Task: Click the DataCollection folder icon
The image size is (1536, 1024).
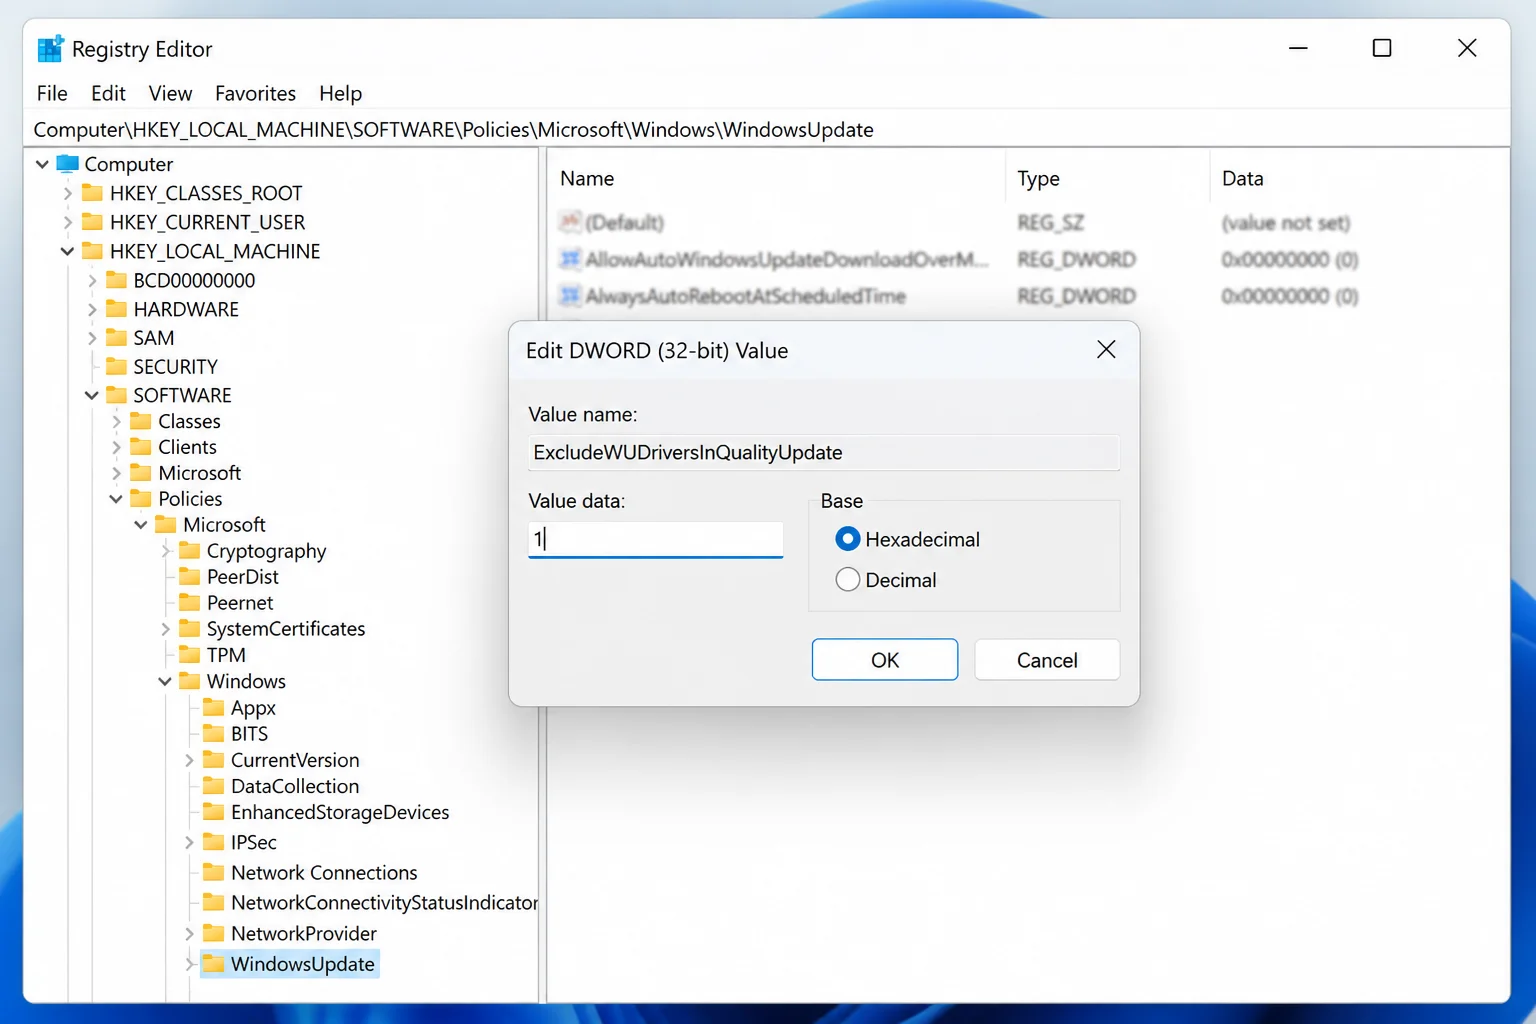Action: coord(213,786)
